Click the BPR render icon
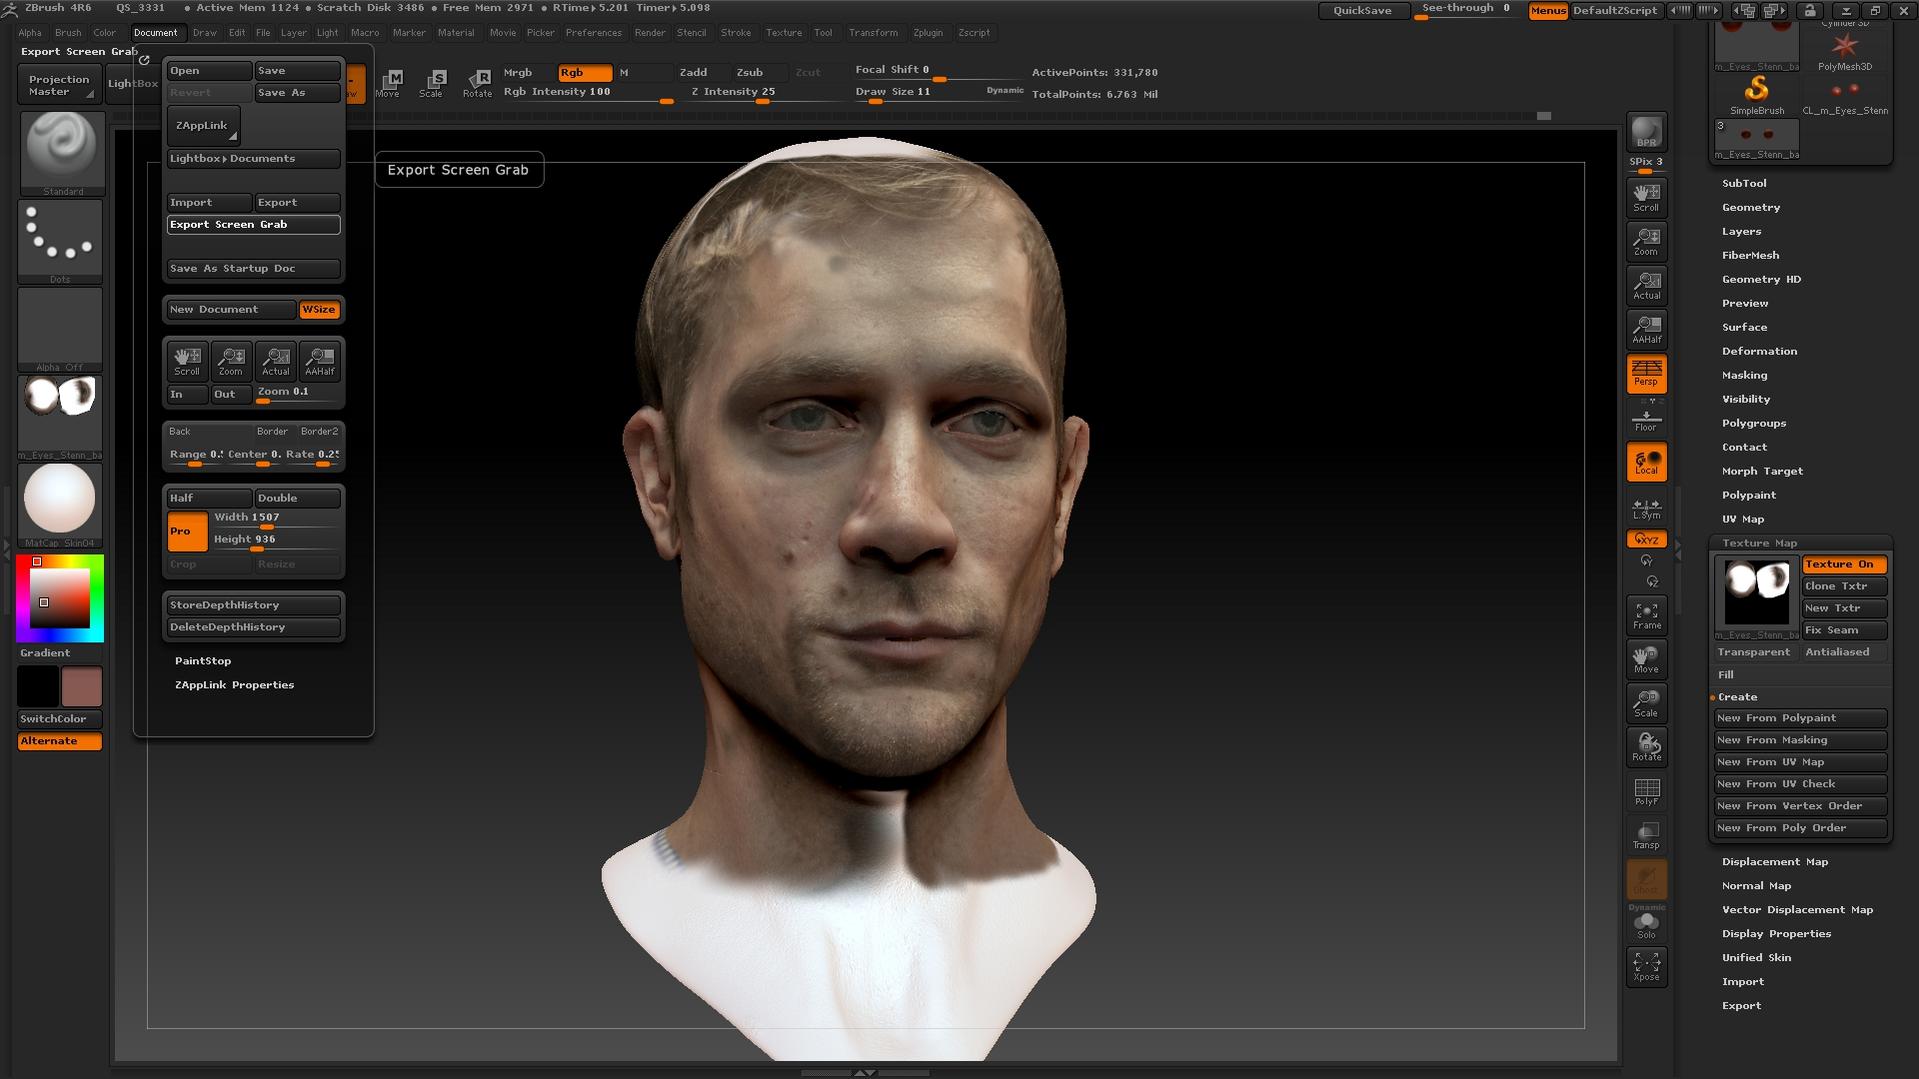This screenshot has width=1919, height=1079. (x=1646, y=131)
